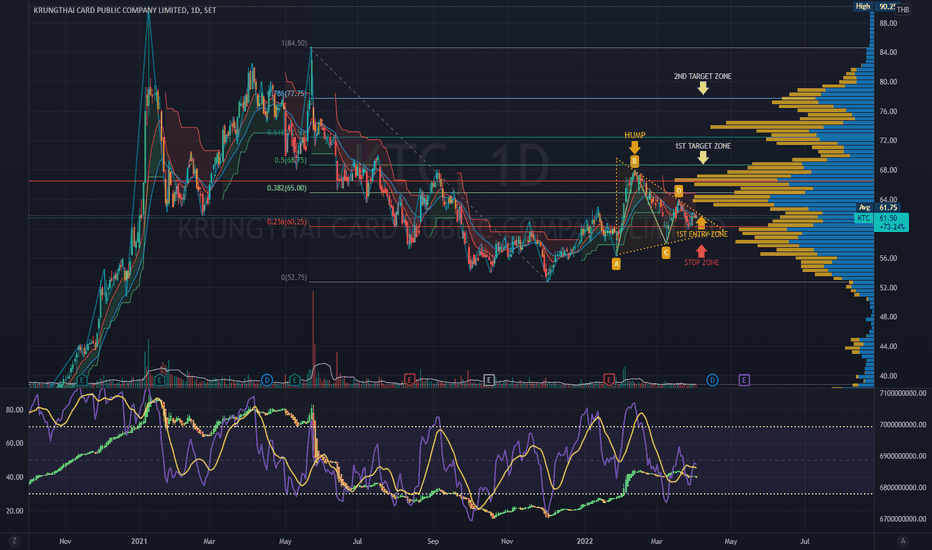Select the orange up arrow above 1ST ENTRY ZONE
The height and width of the screenshot is (550, 932).
tap(701, 222)
